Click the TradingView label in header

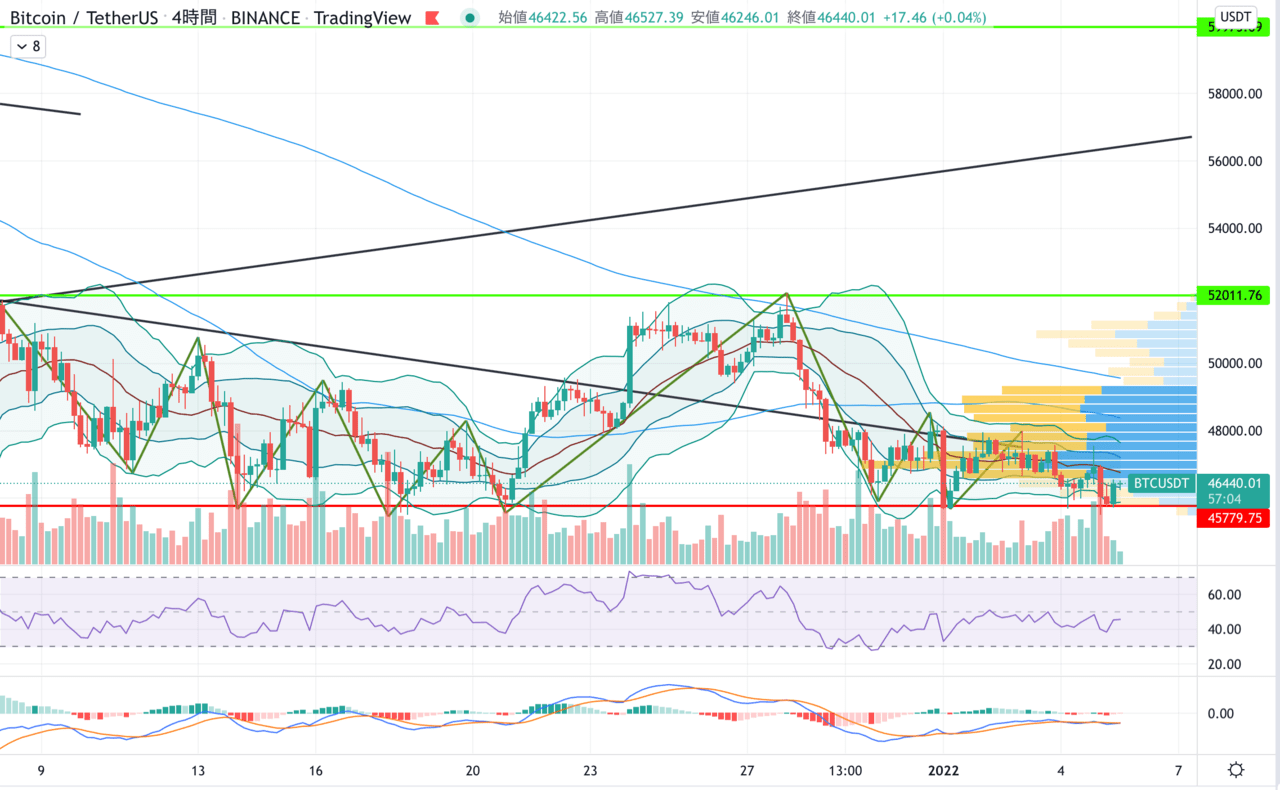pos(363,18)
